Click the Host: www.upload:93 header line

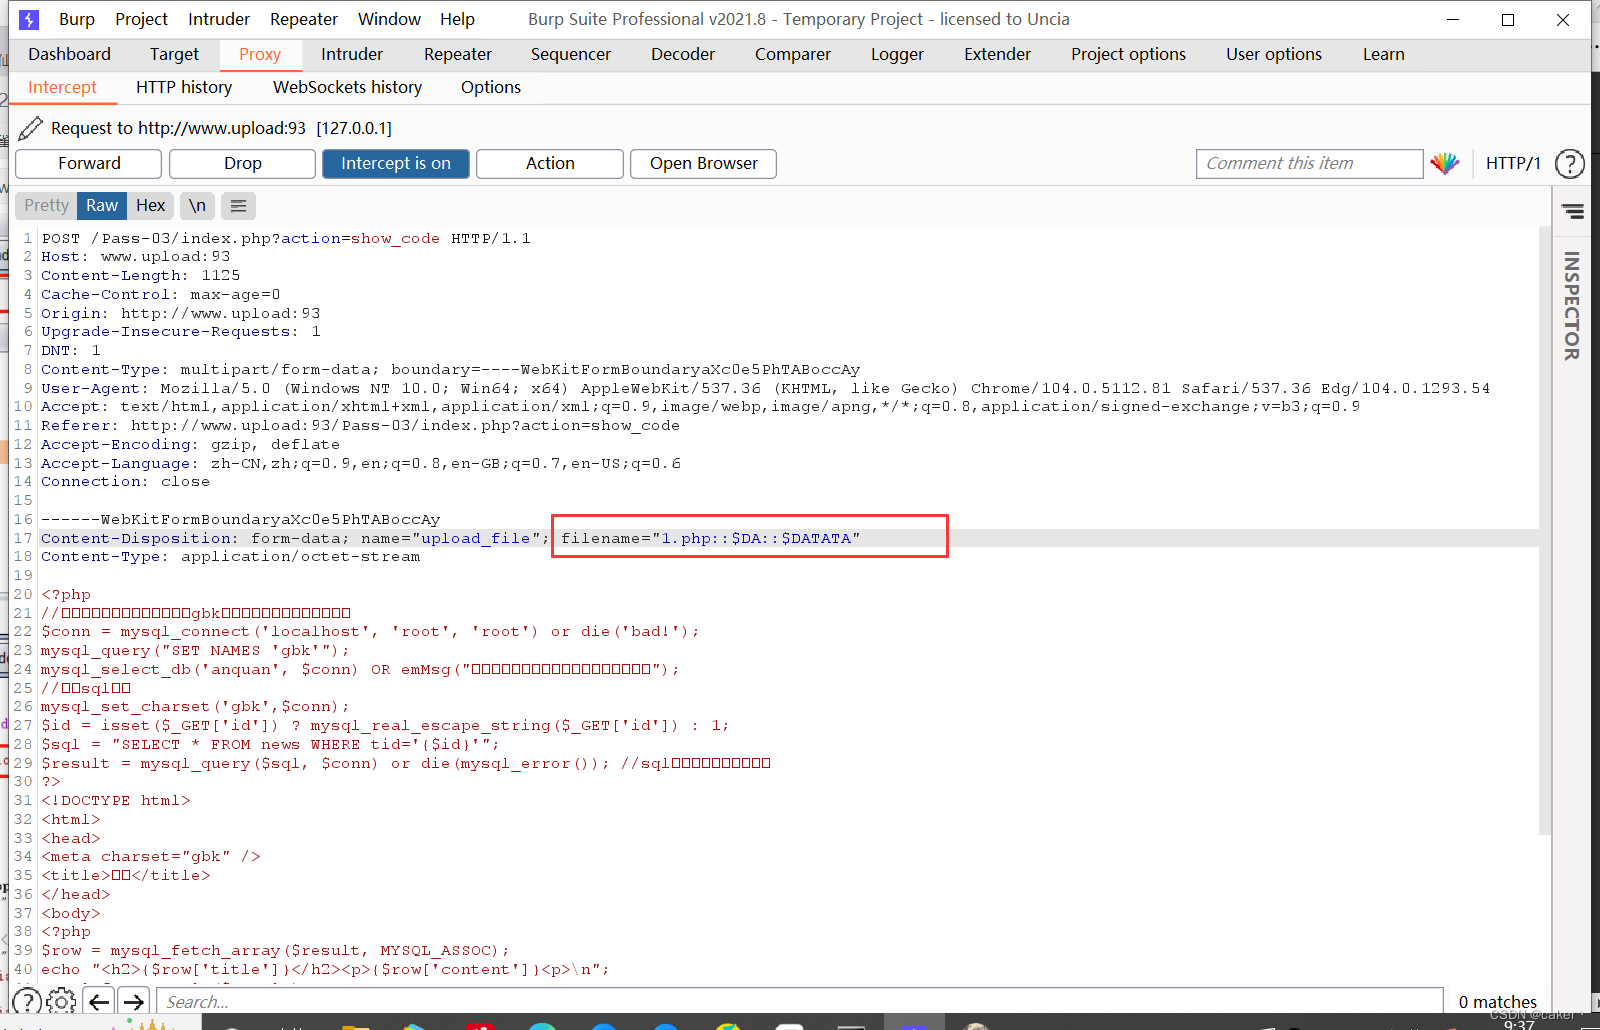click(135, 257)
